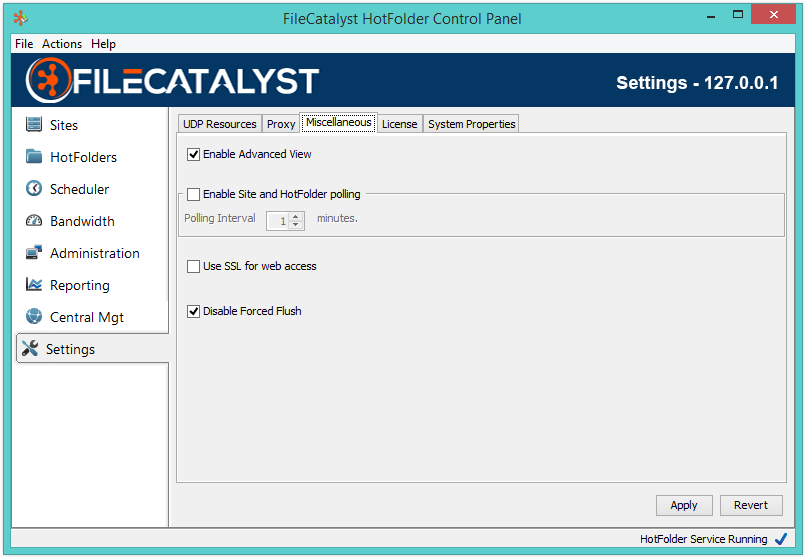
Task: Click the FileCatalyst logo in banner
Action: point(172,81)
